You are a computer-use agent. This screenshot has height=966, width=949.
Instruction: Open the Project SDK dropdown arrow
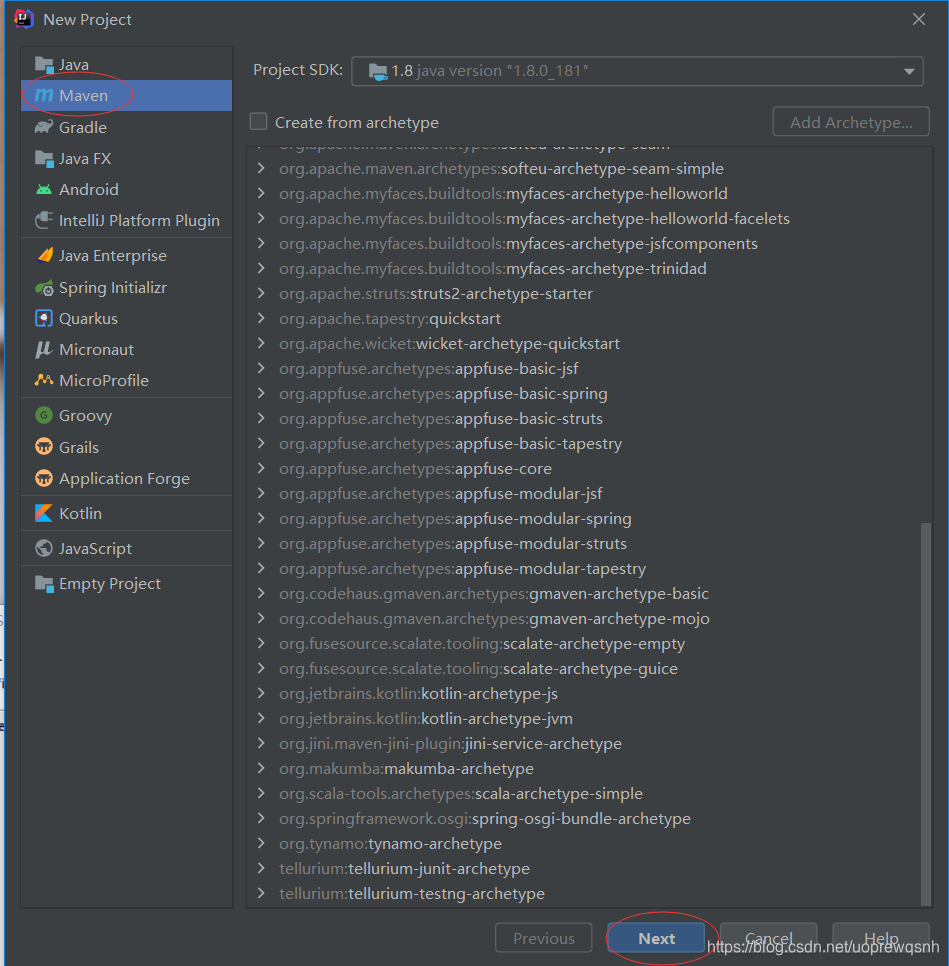[x=909, y=71]
